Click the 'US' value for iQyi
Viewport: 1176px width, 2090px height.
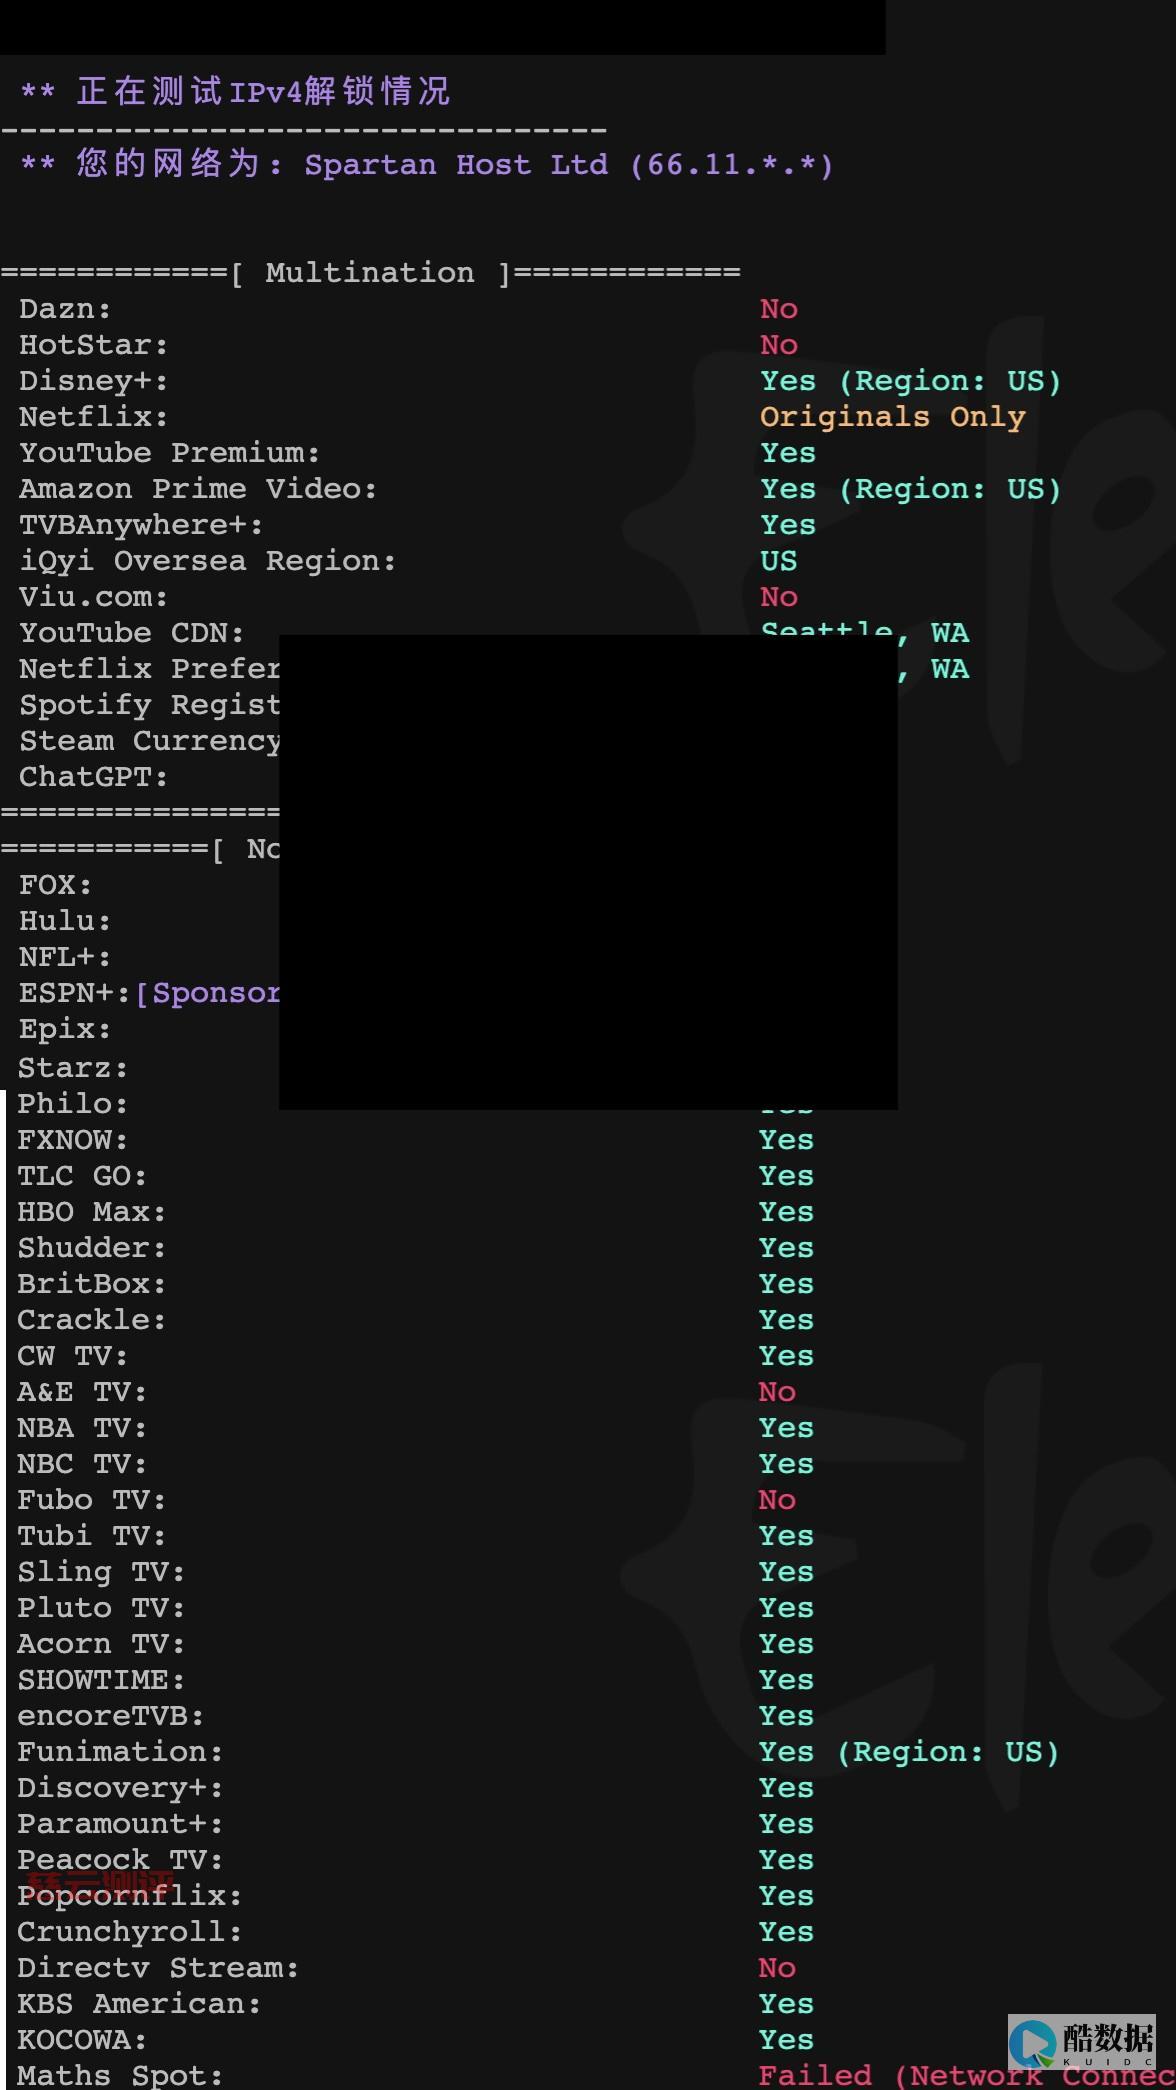click(x=778, y=561)
